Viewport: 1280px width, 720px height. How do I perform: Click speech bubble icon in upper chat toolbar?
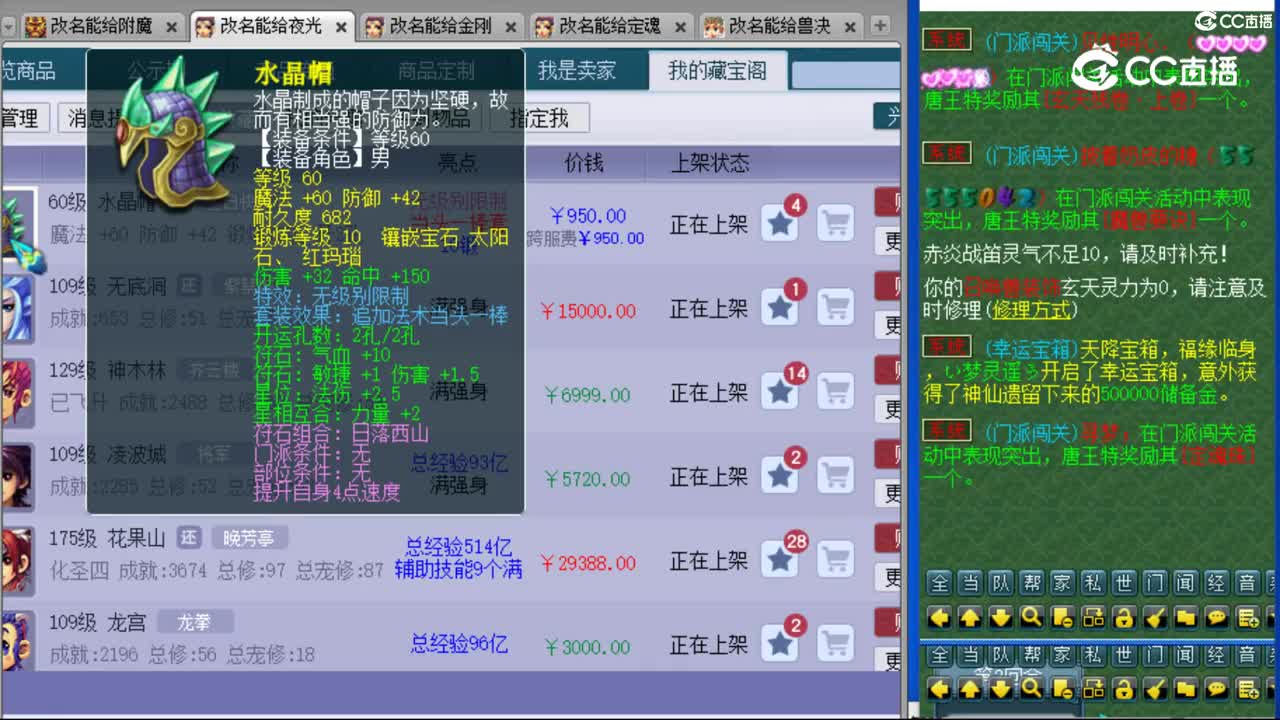pos(1217,617)
